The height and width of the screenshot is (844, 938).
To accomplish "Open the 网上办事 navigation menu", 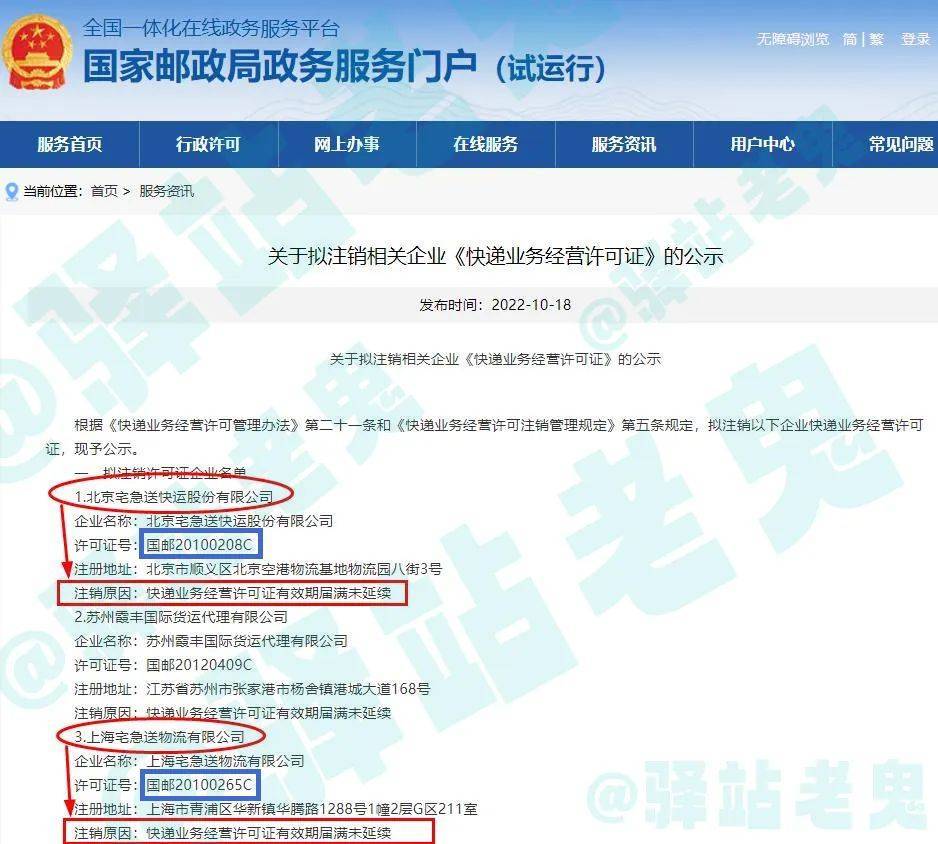I will click(x=346, y=144).
